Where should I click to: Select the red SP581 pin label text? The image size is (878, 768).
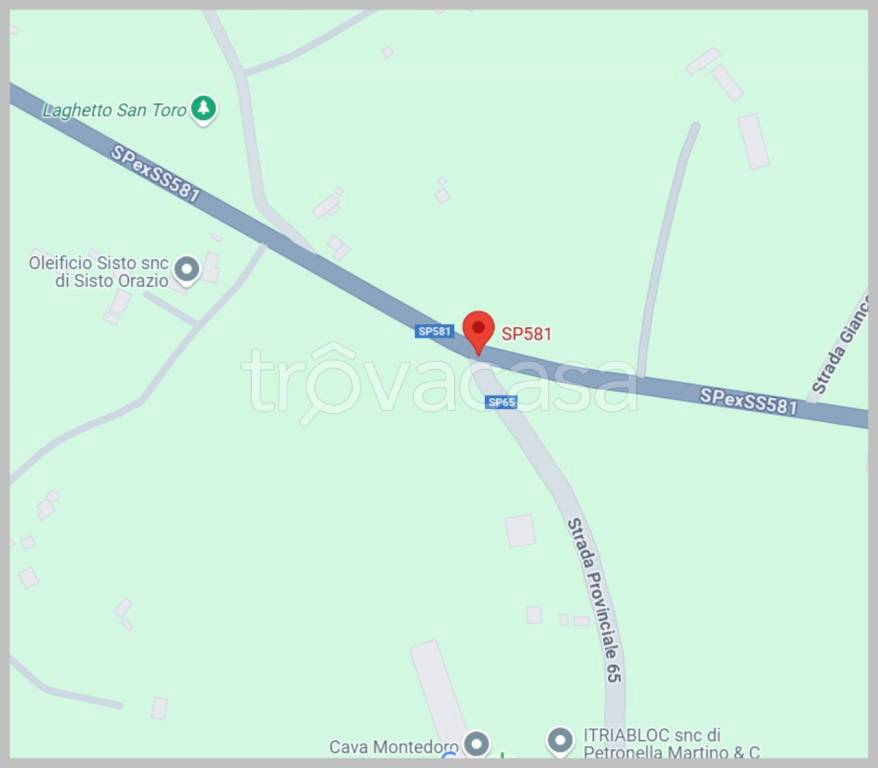[526, 334]
